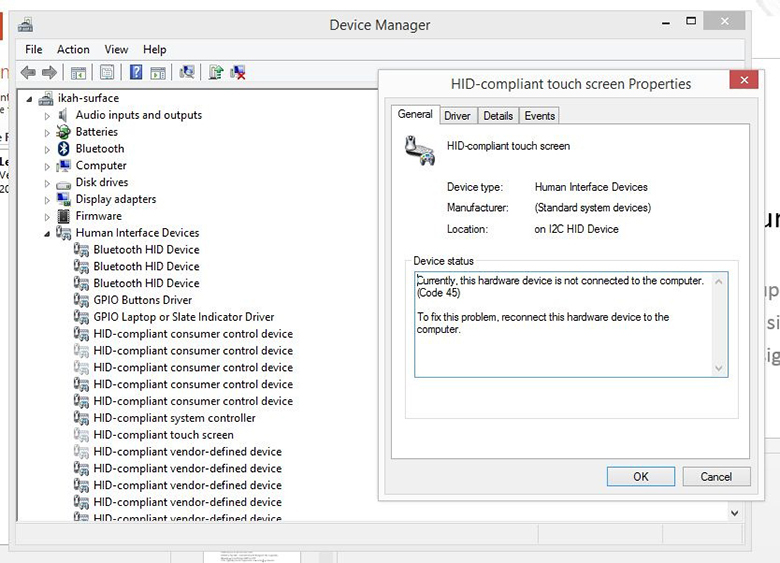Expand the Audio inputs and outputs node
Screen dimensions: 780x563
47,116
